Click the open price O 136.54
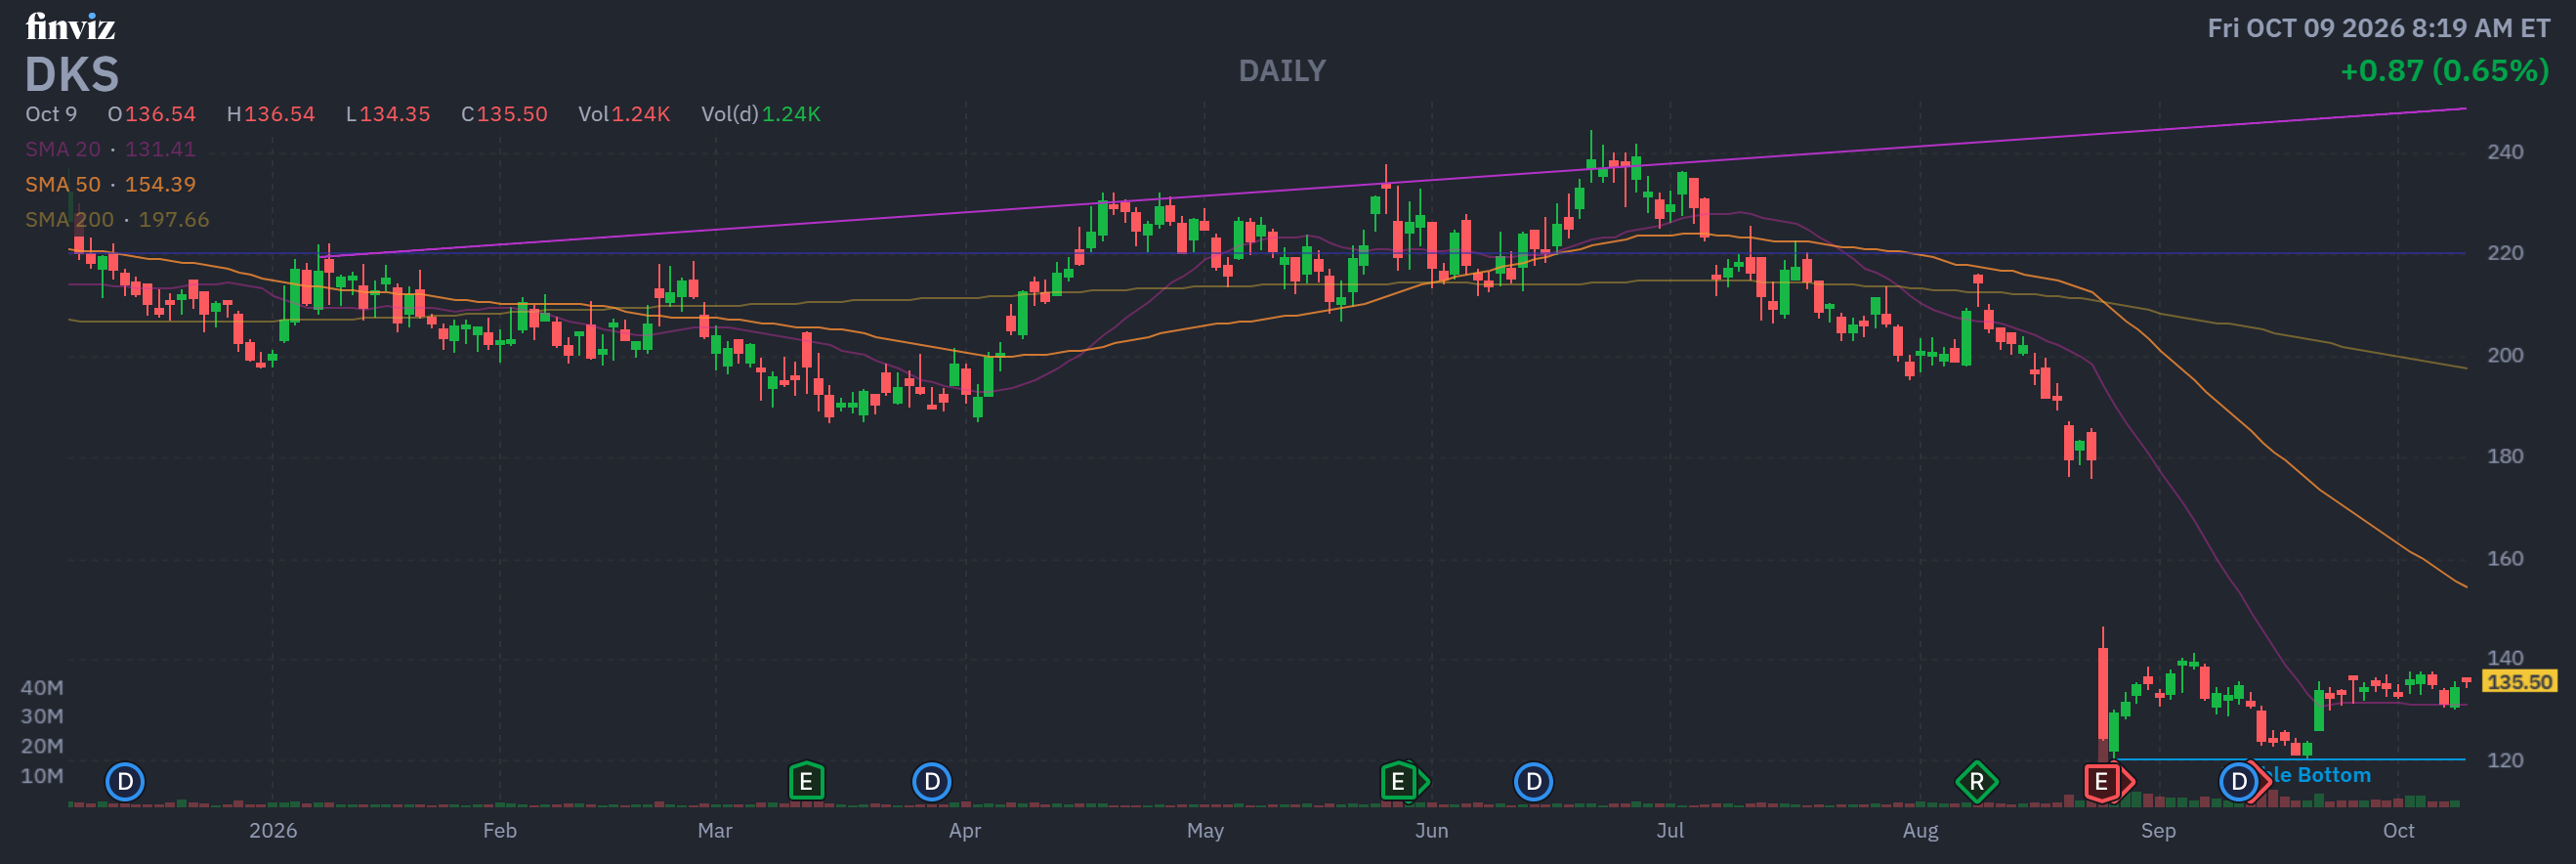 point(152,114)
